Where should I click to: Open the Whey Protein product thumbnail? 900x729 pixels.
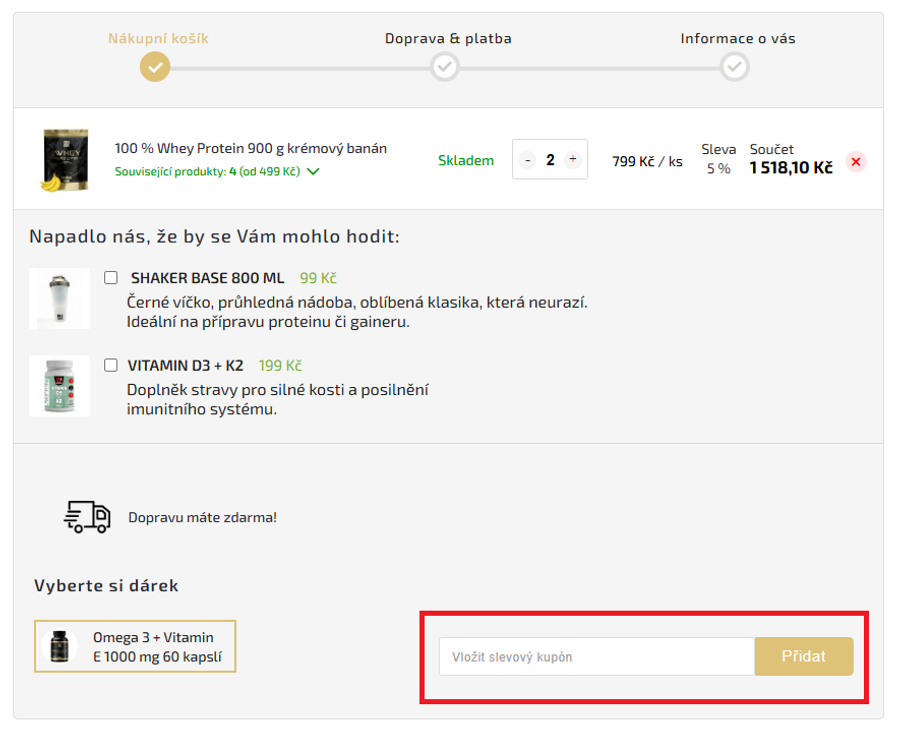point(64,159)
